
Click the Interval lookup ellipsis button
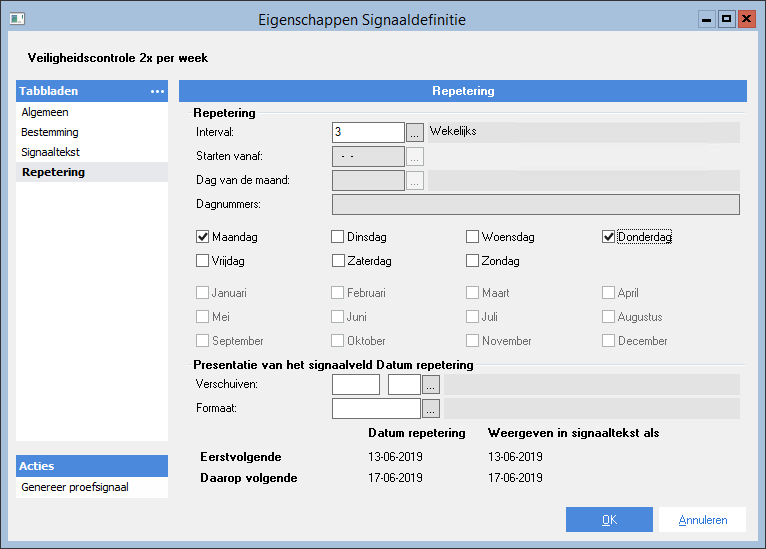point(415,131)
